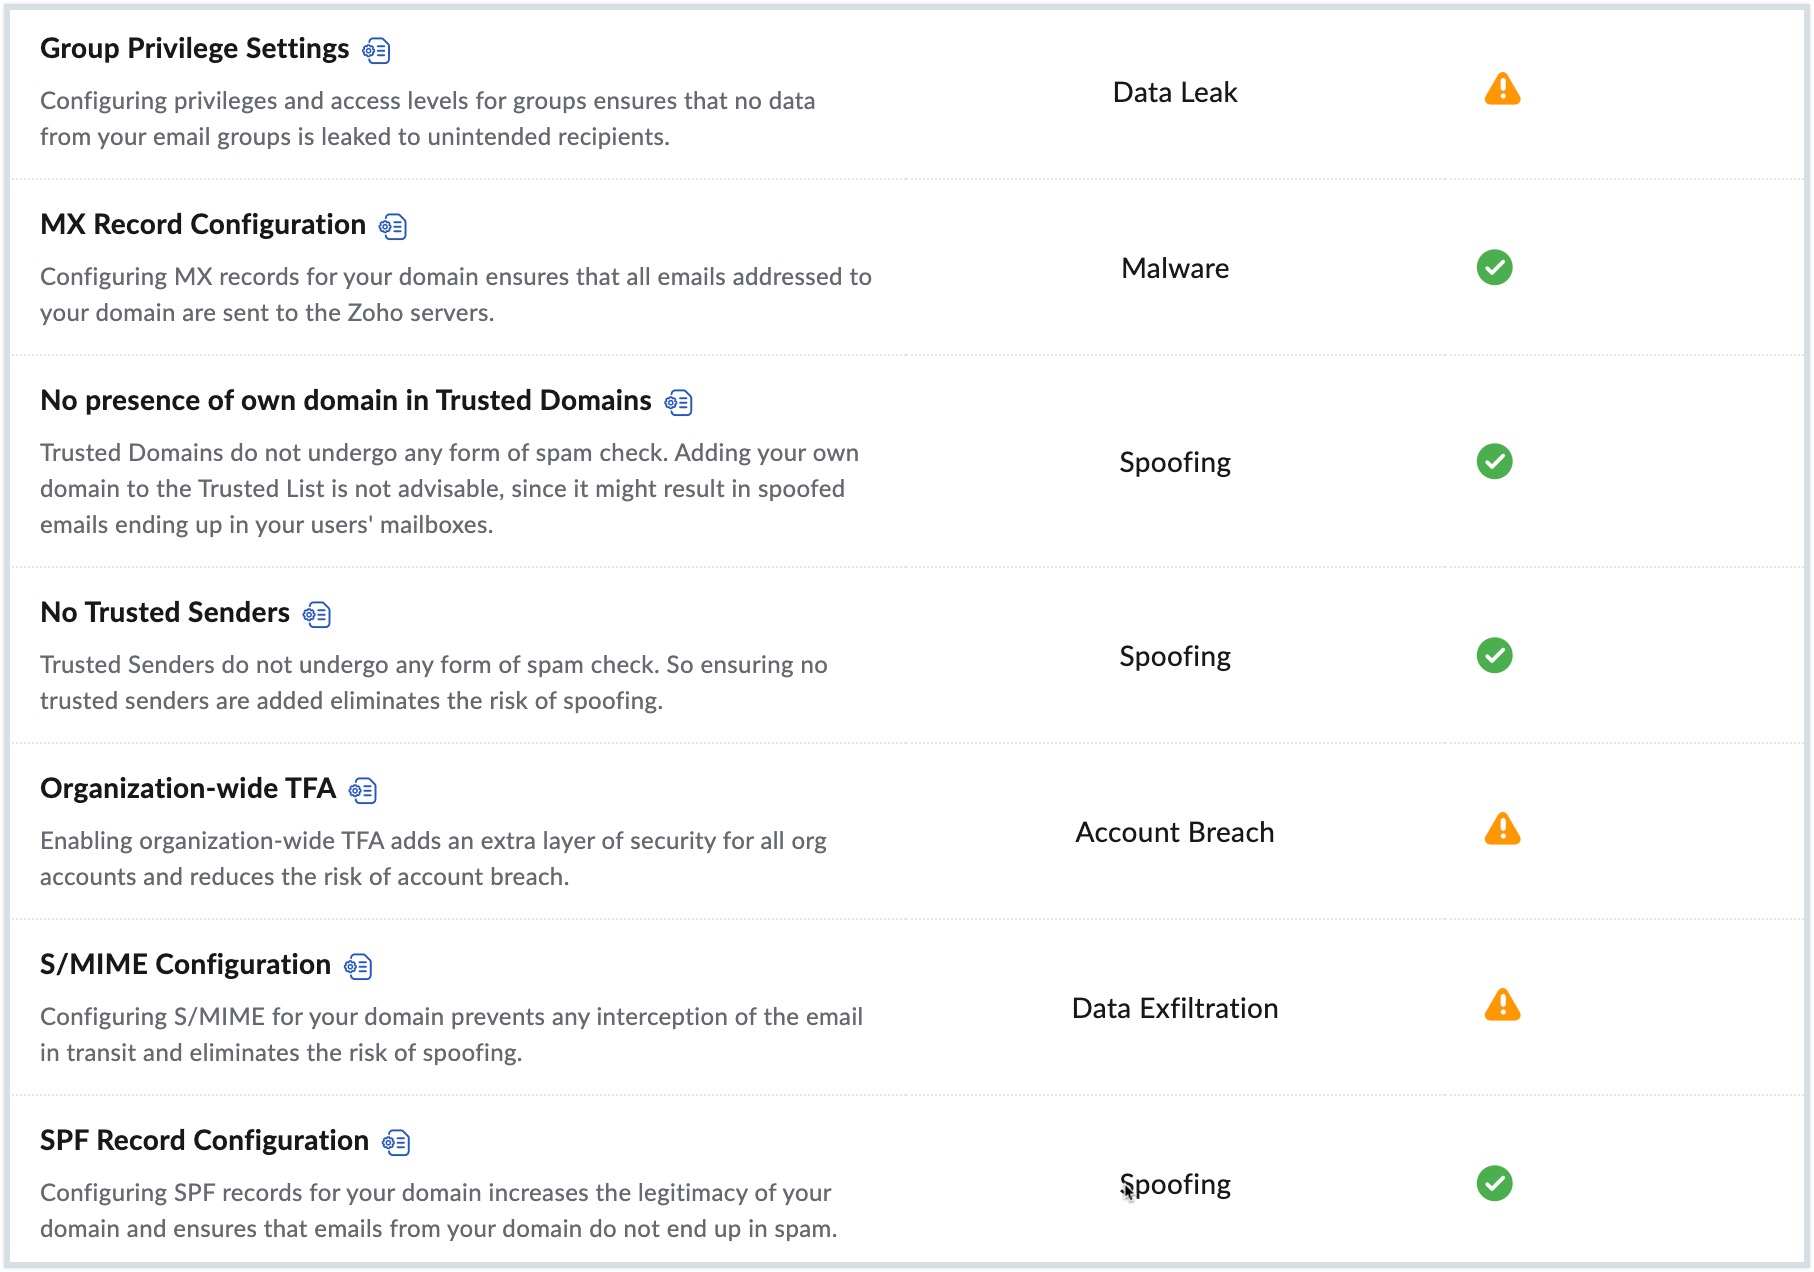Click settings icon beside Organization-wide TFA
1814x1272 pixels.
coord(363,791)
